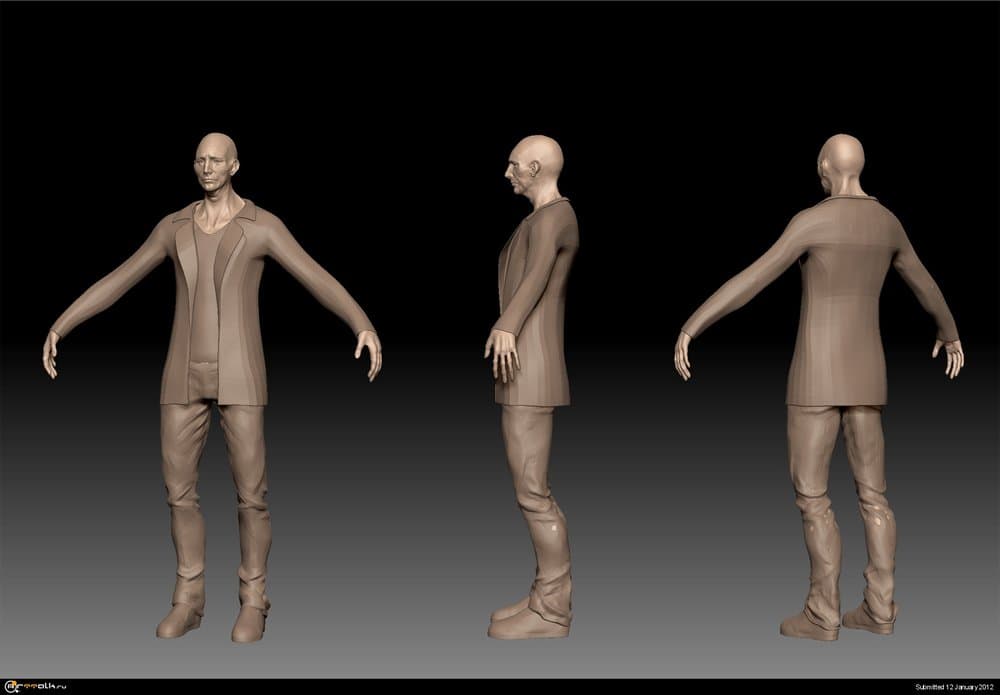The height and width of the screenshot is (695, 1000).
Task: Click the 'Submitted 12 January 2012' text
Action: point(953,687)
